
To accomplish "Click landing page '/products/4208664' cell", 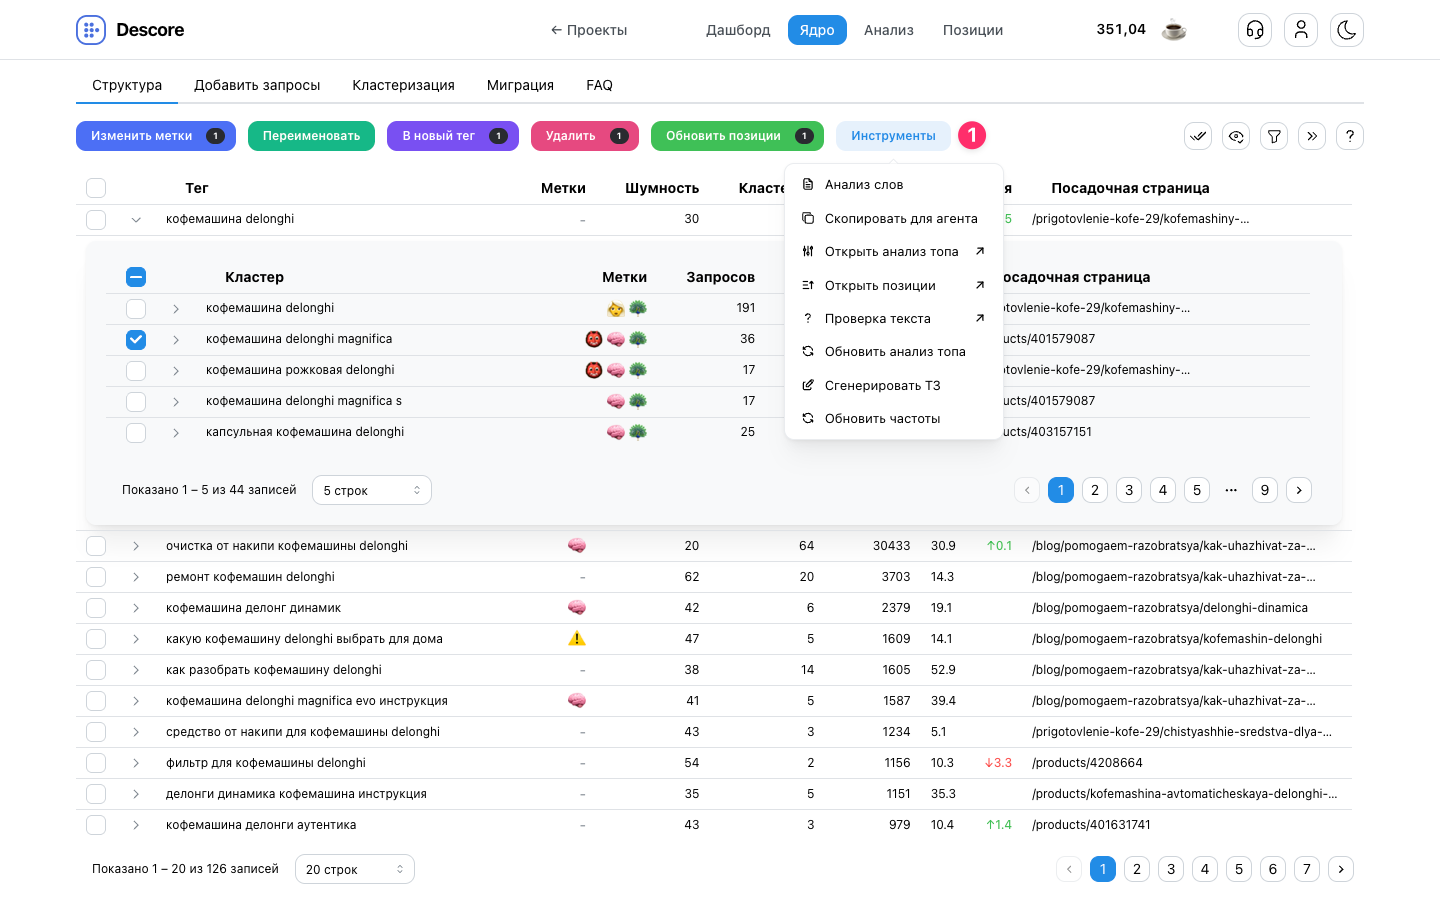I will (x=1087, y=763).
